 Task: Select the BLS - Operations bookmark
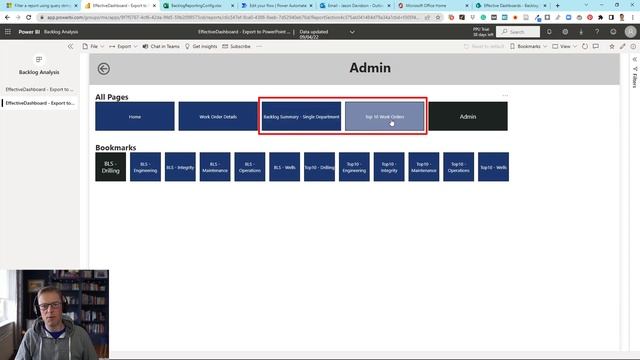[x=250, y=167]
